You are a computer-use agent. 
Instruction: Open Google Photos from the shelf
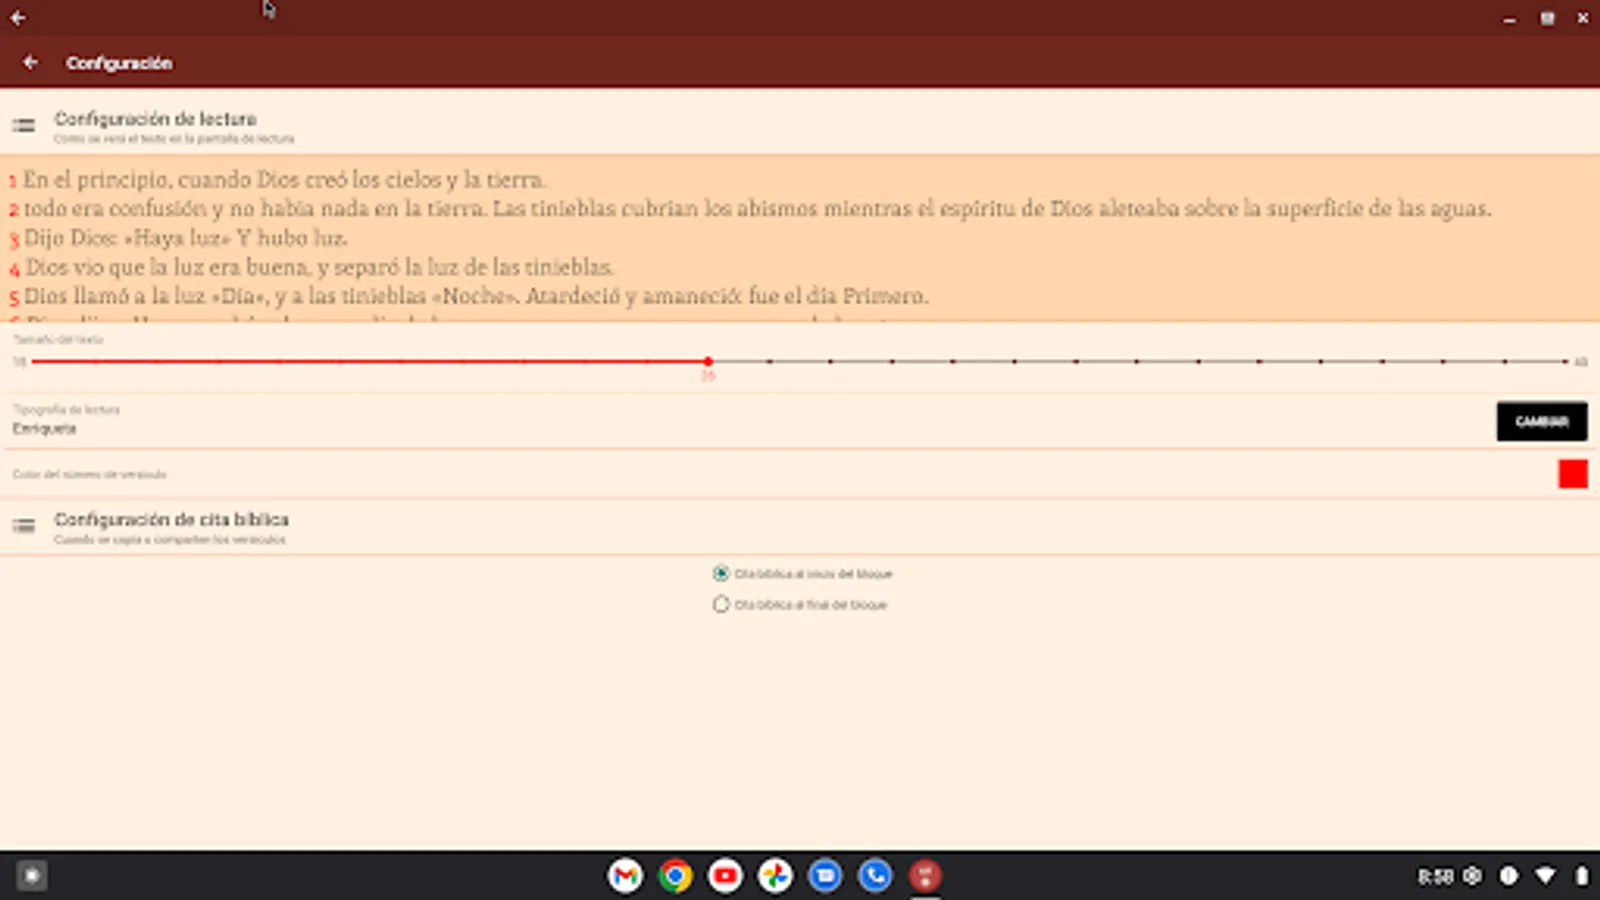pos(775,875)
